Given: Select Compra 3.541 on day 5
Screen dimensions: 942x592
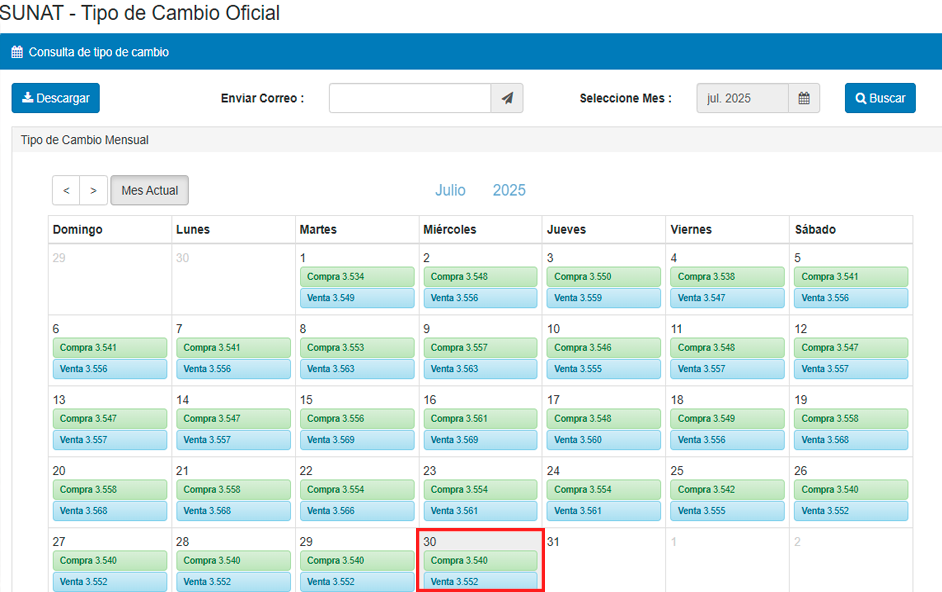Looking at the screenshot, I should coord(851,276).
